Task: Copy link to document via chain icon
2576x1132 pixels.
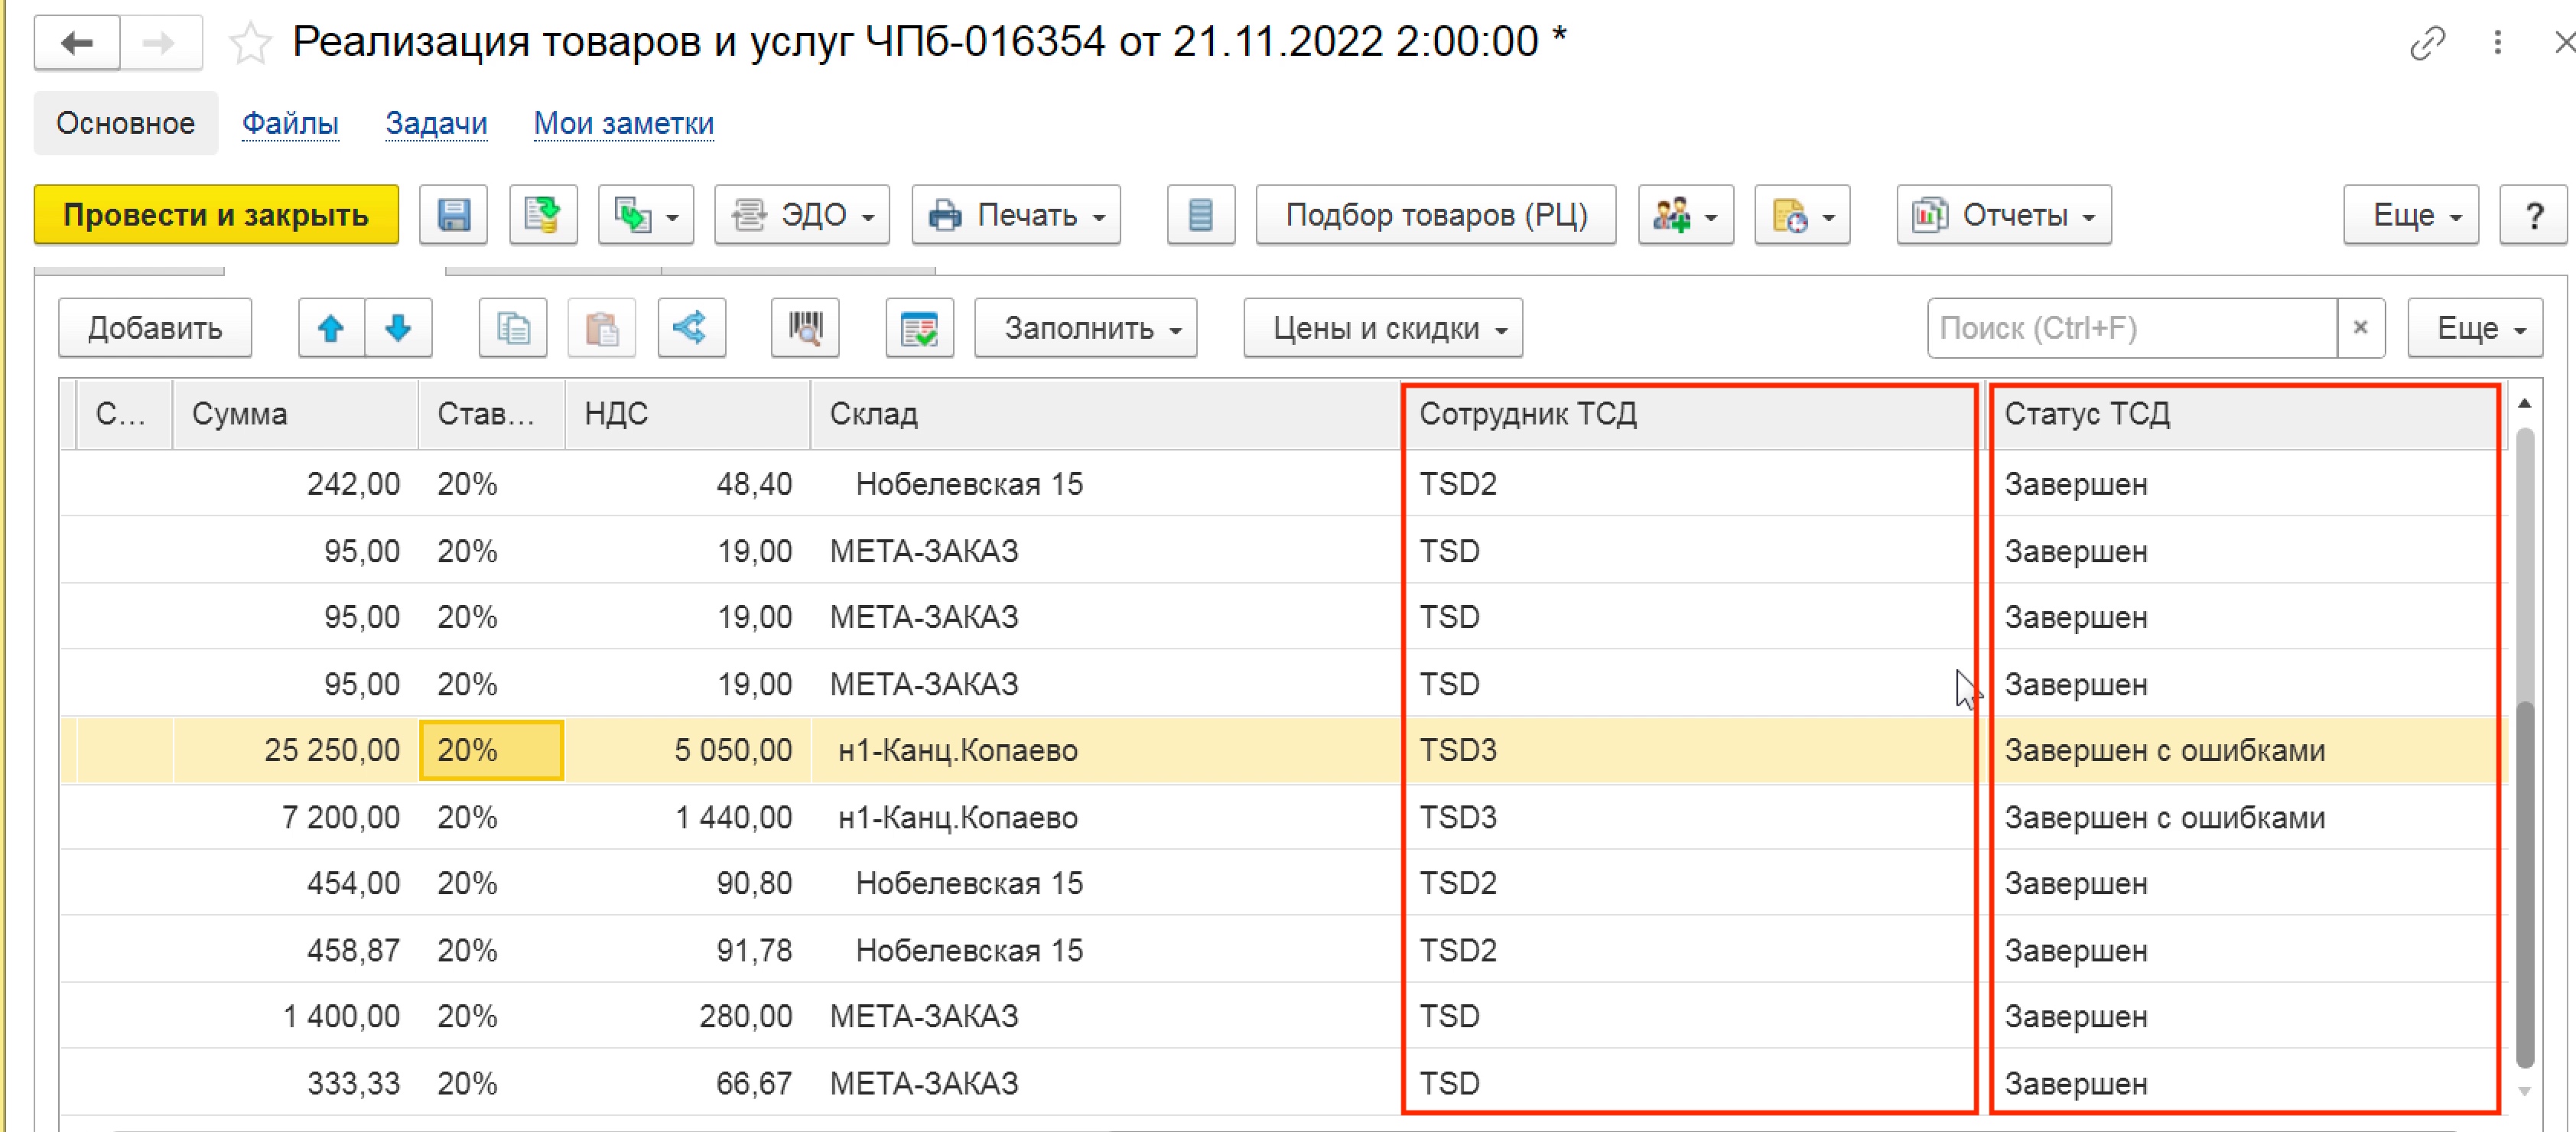Action: [2427, 43]
